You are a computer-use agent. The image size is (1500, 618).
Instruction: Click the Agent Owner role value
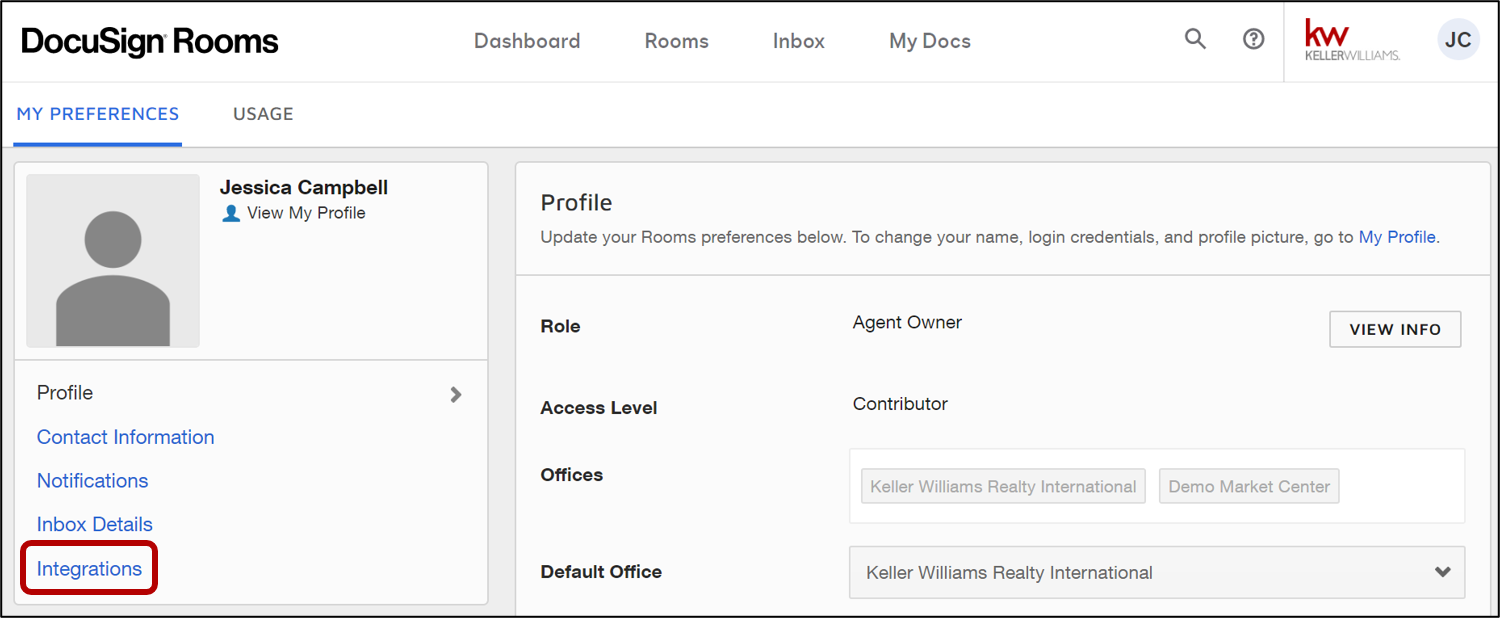[x=907, y=322]
